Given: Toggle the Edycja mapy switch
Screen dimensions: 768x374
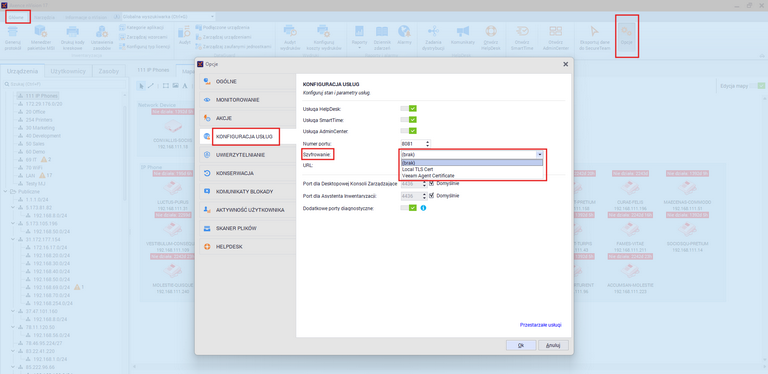Looking at the screenshot, I should tap(757, 86).
